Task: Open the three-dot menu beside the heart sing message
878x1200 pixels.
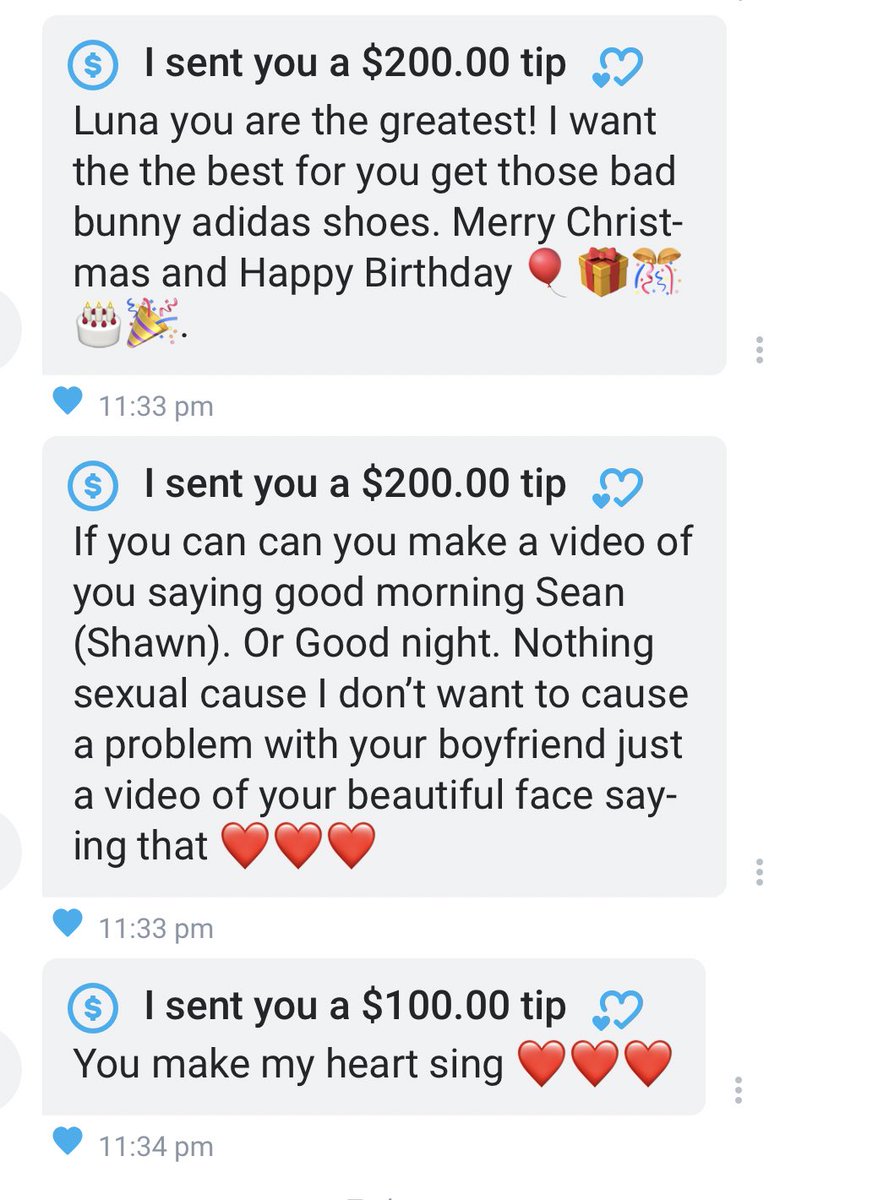Action: (x=738, y=1089)
